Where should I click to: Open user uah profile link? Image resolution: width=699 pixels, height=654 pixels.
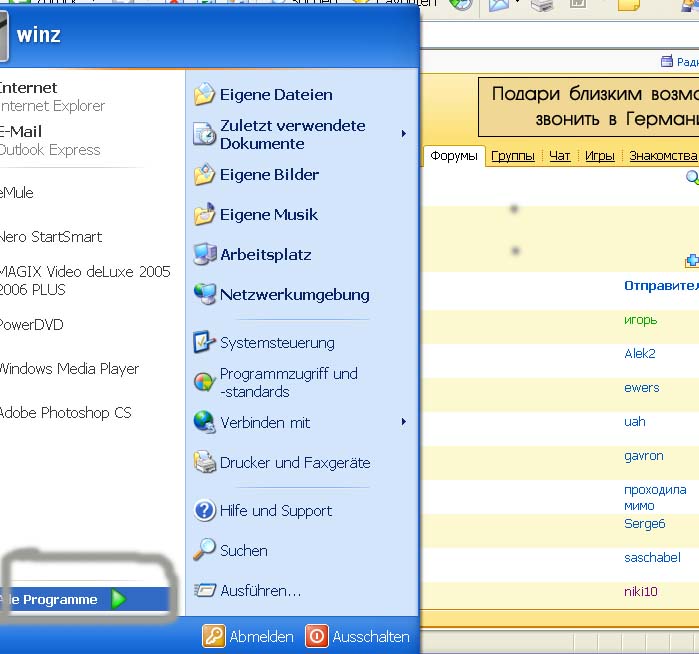pos(635,421)
